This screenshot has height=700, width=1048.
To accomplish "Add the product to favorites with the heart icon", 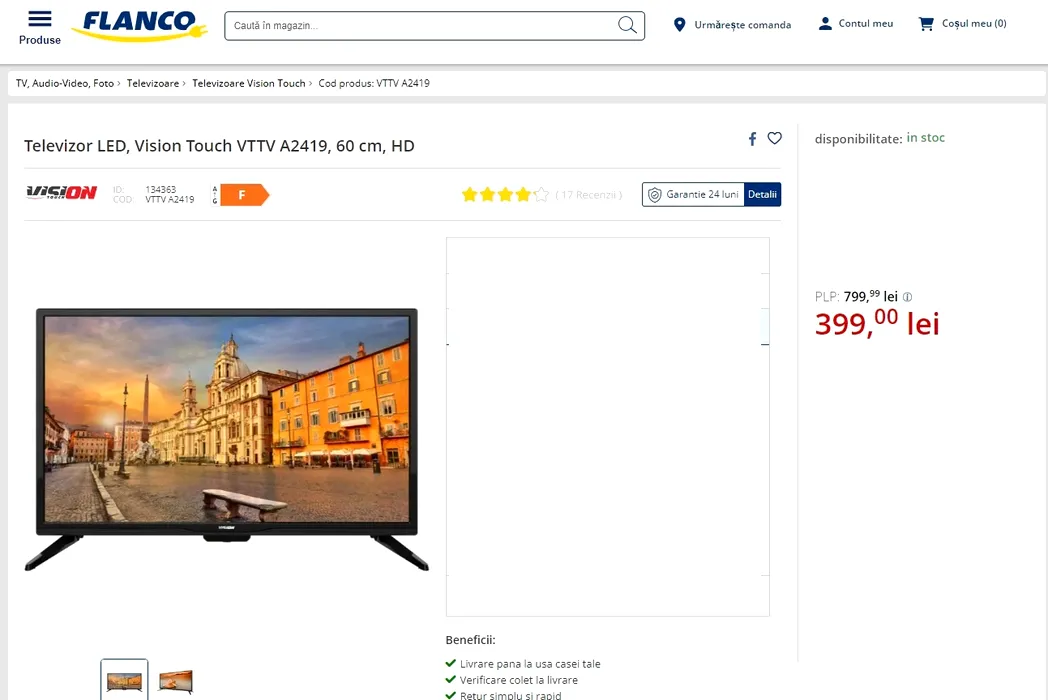I will 775,138.
